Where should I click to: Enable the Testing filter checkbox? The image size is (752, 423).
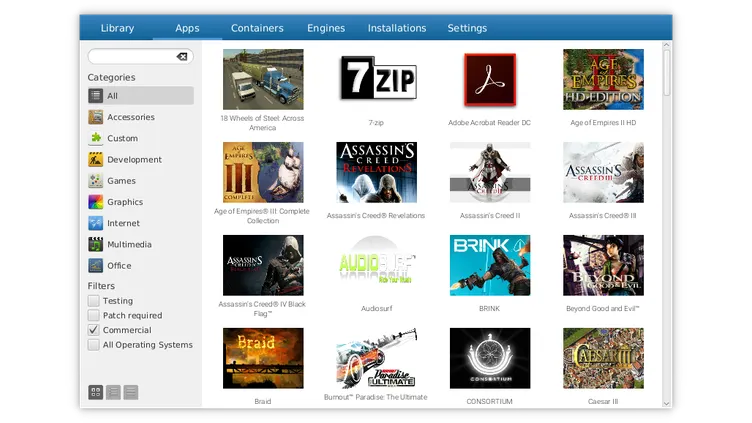[94, 301]
